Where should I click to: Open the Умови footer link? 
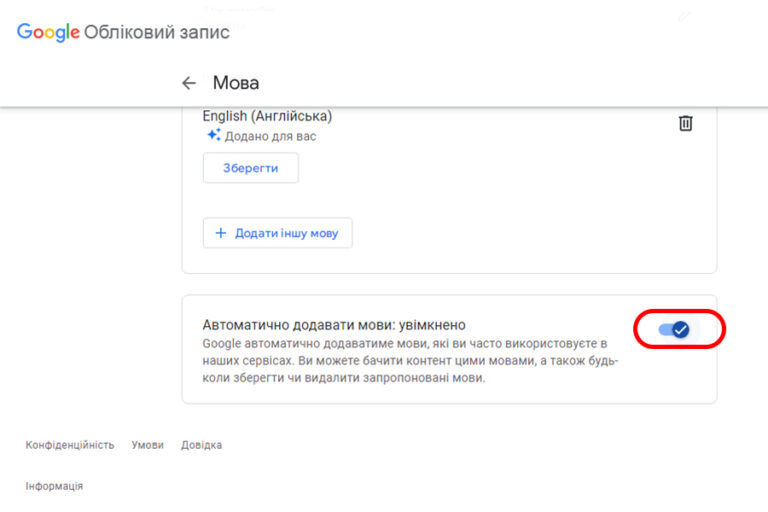147,445
